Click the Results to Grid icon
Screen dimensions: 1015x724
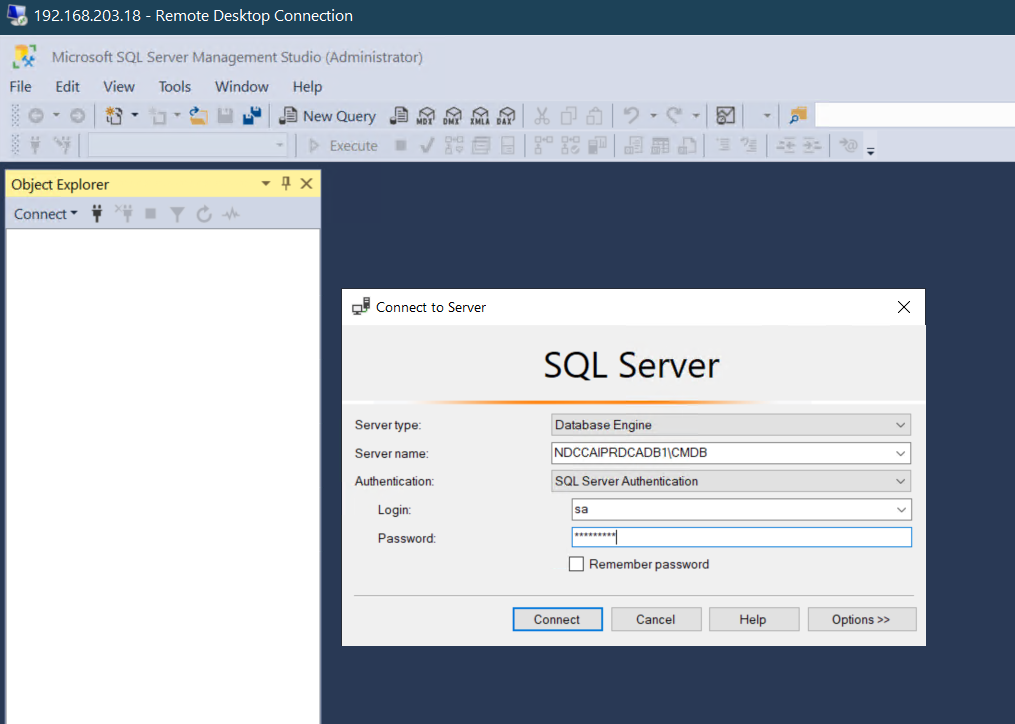[x=660, y=146]
